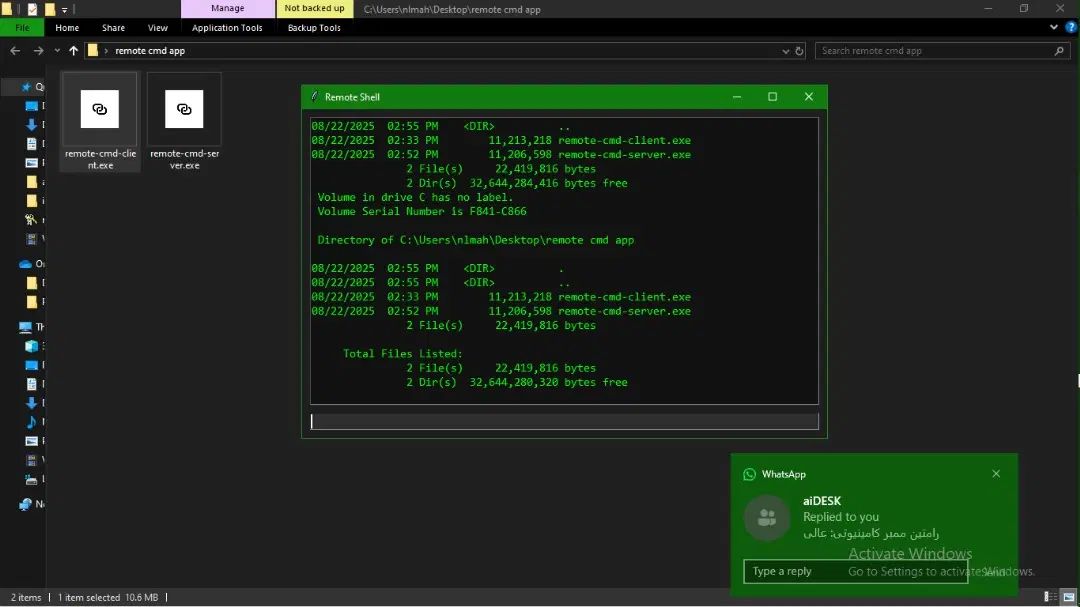Image resolution: width=1080 pixels, height=607 pixels.
Task: Select the remote-cmd-client.exe file
Action: [100, 122]
